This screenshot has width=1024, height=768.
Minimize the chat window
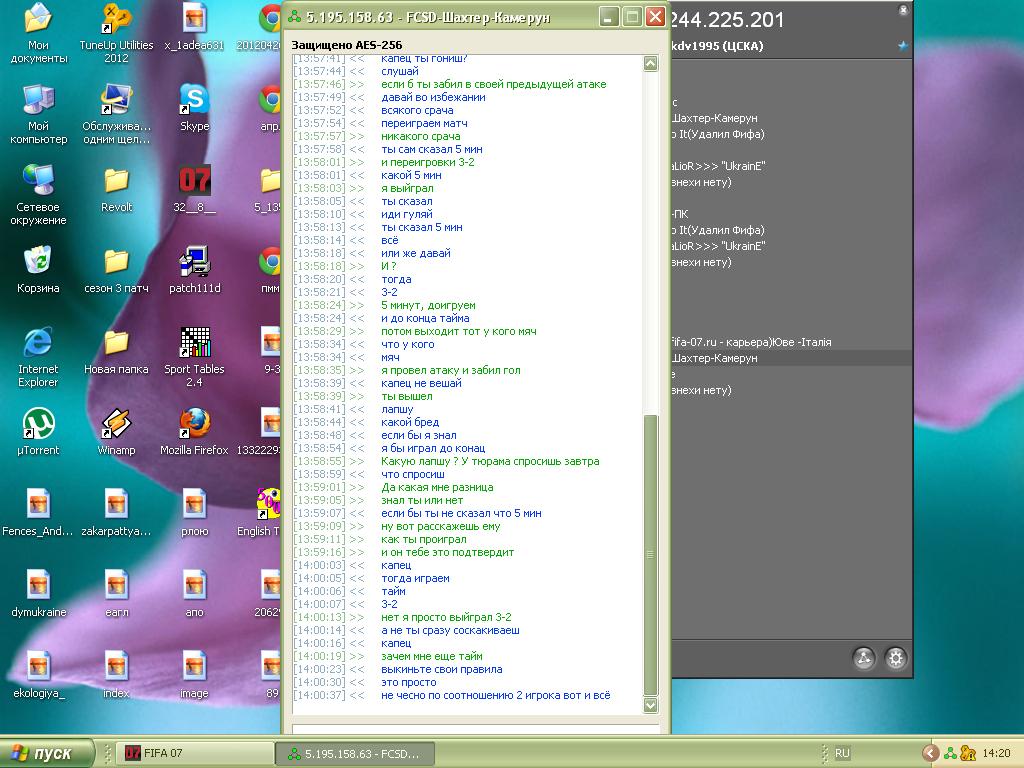point(609,17)
